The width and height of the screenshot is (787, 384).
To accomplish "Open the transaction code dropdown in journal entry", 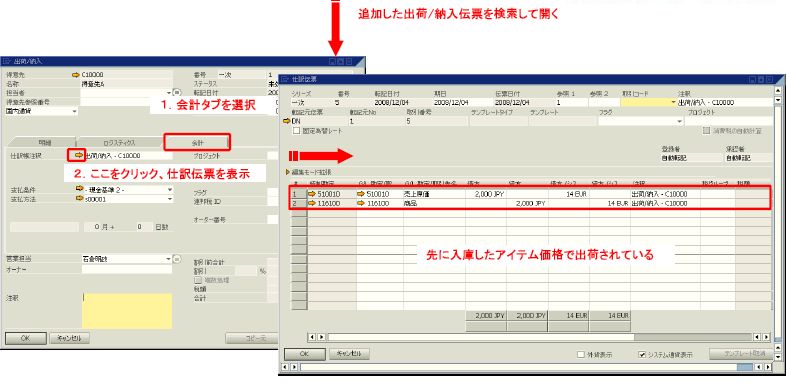I will pyautogui.click(x=673, y=102).
